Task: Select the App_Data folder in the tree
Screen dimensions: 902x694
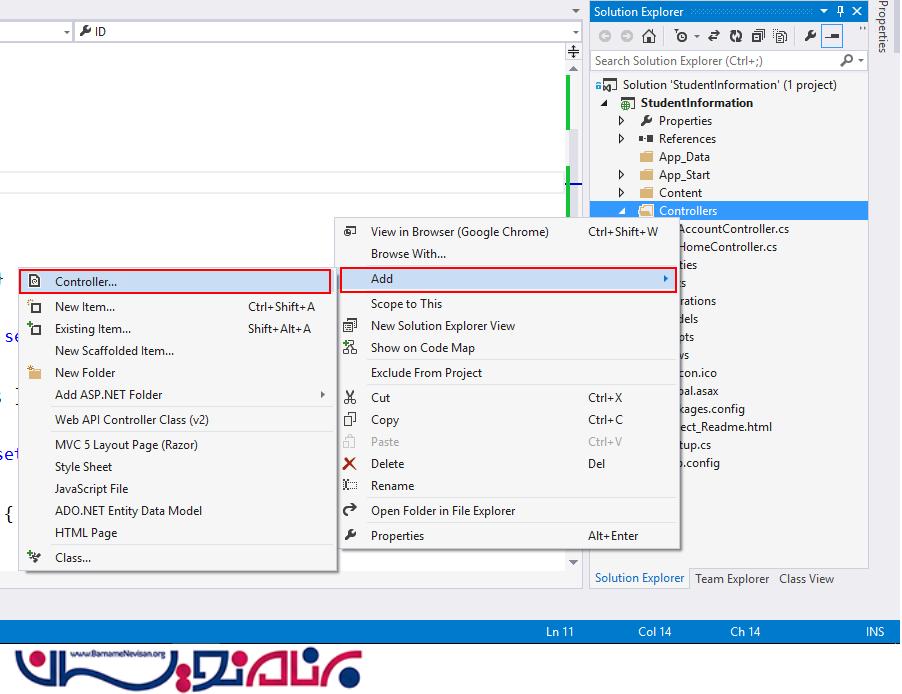Action: pos(684,157)
